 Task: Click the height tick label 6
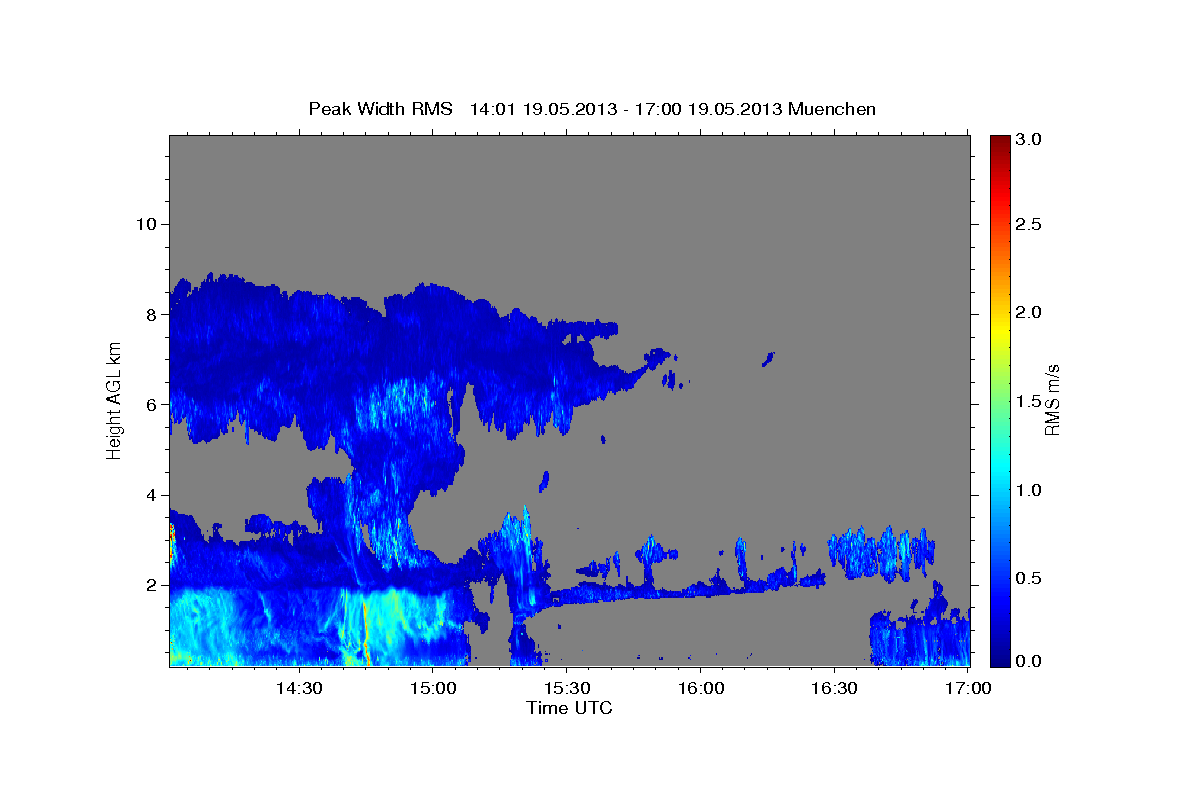pyautogui.click(x=150, y=404)
